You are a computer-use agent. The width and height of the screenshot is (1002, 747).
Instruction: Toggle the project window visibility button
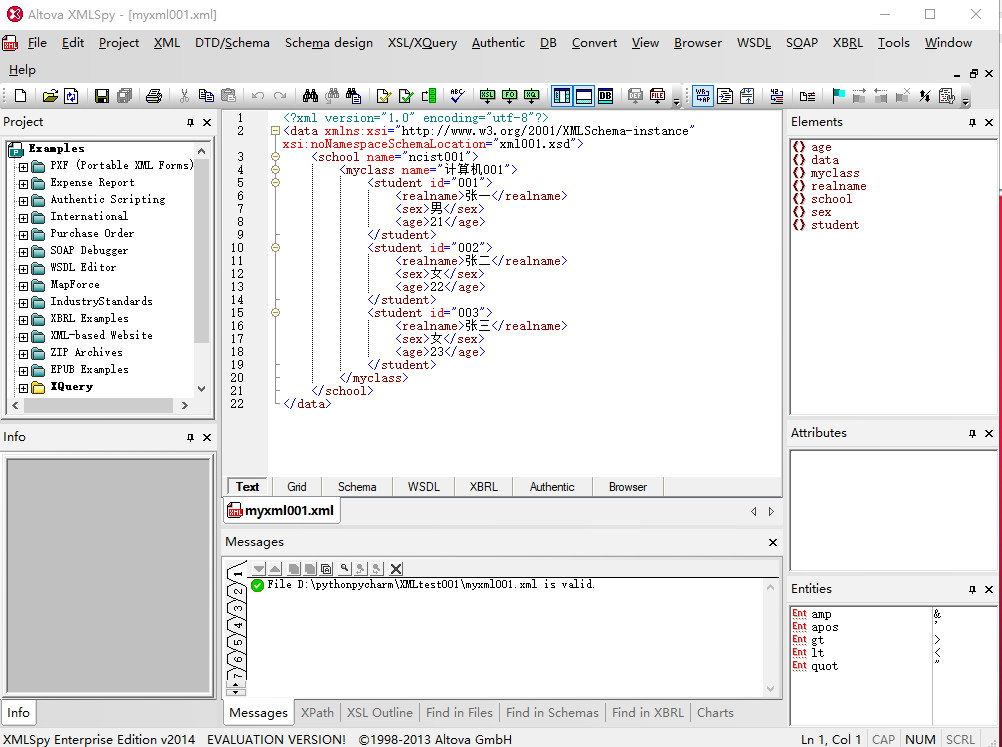[562, 96]
